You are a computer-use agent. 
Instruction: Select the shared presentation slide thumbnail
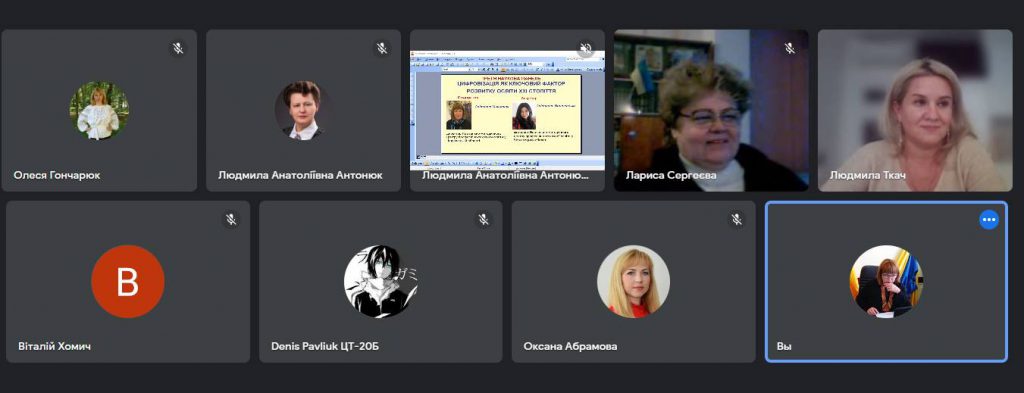pyautogui.click(x=507, y=110)
